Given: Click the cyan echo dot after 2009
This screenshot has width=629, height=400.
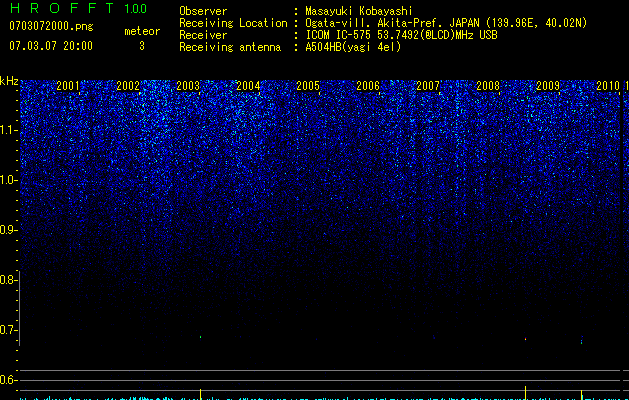Looking at the screenshot, I should 581,342.
